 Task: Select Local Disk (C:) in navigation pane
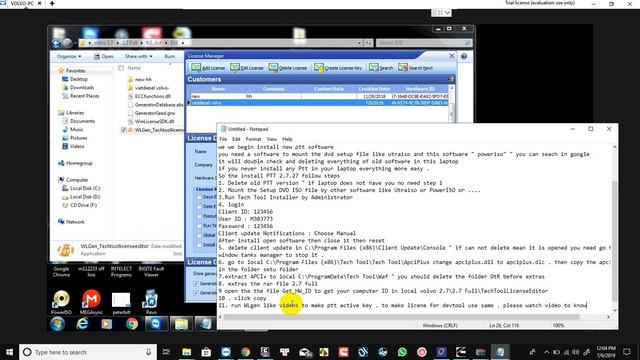click(x=85, y=188)
